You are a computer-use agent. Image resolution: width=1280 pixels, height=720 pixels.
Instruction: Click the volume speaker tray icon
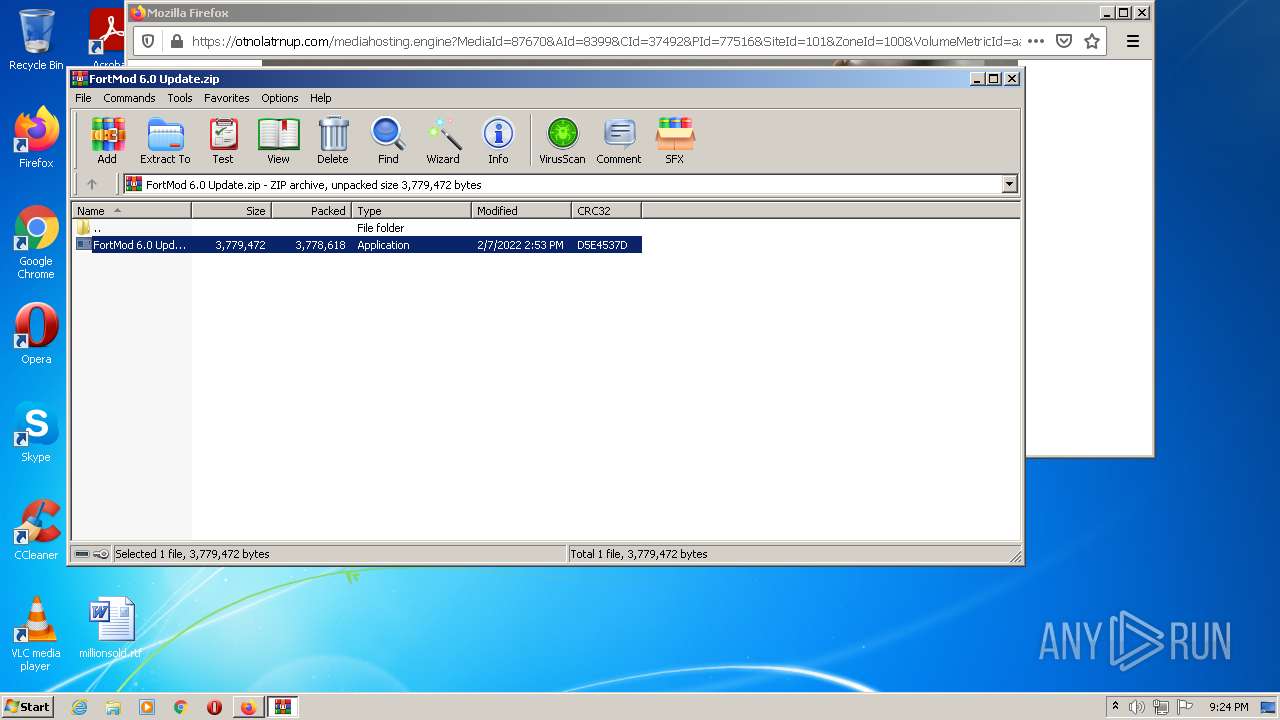pos(1137,707)
